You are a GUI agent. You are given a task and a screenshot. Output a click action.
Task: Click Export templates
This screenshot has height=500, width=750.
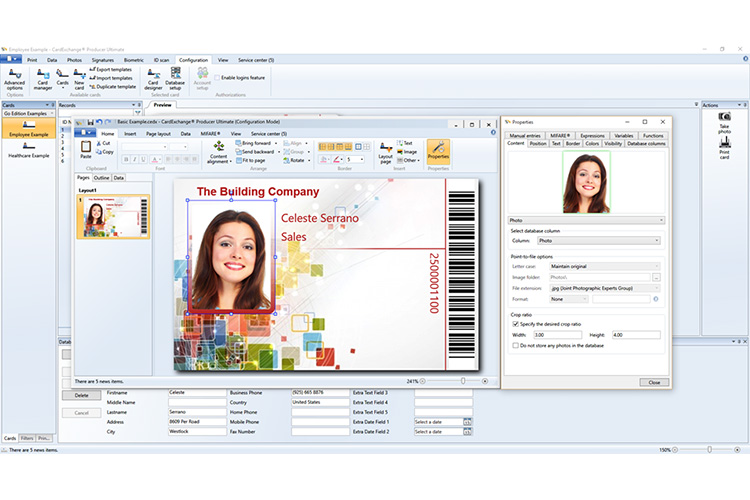coord(110,69)
